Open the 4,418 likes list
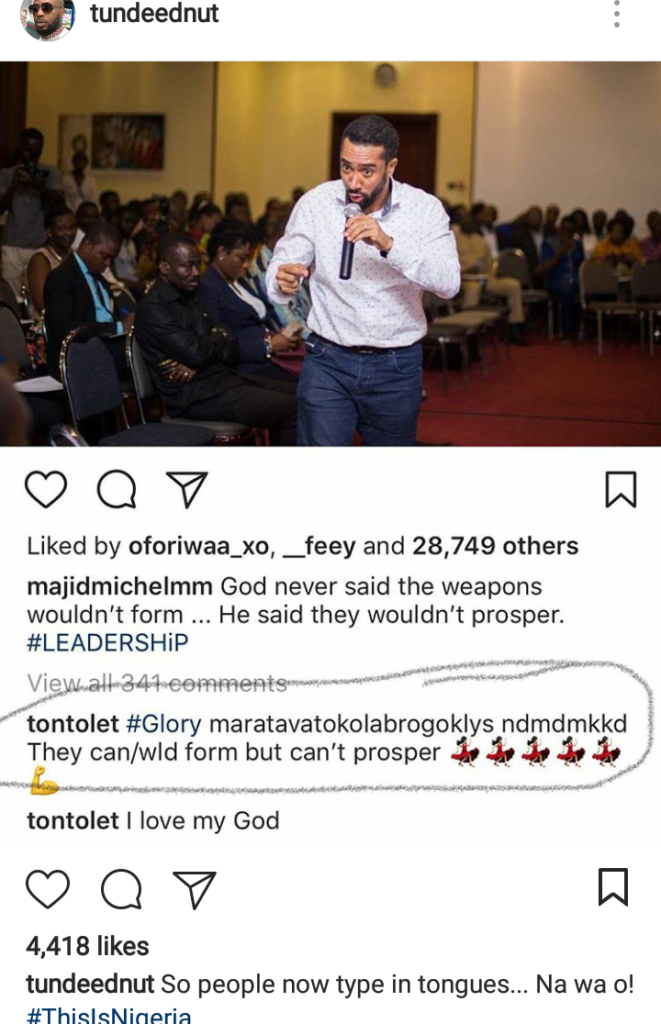661x1024 pixels. pyautogui.click(x=88, y=946)
